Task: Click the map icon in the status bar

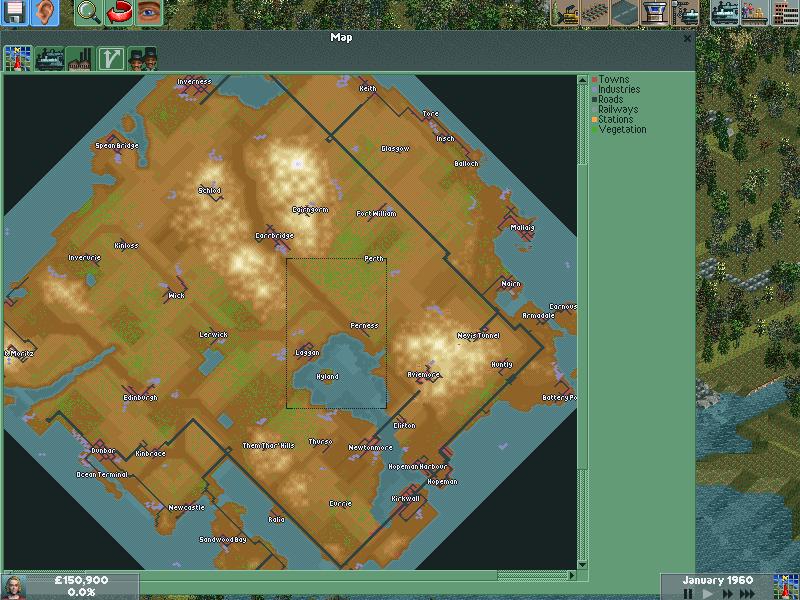Action: point(786,587)
